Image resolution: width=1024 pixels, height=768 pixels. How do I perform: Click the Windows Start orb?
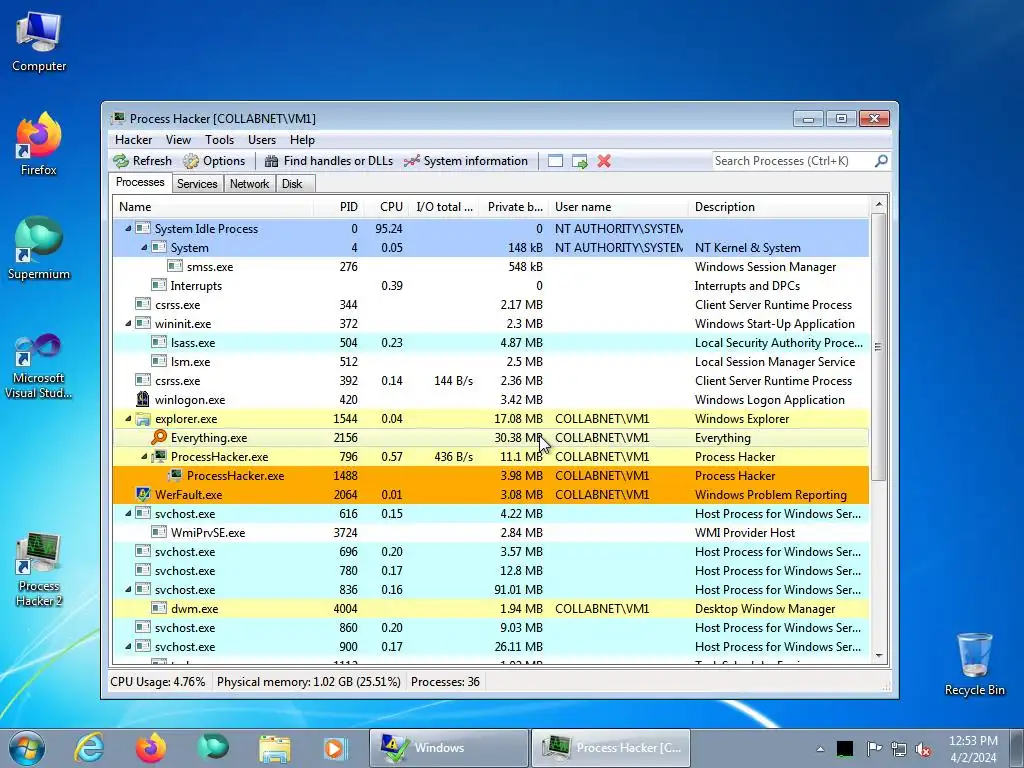(x=27, y=748)
